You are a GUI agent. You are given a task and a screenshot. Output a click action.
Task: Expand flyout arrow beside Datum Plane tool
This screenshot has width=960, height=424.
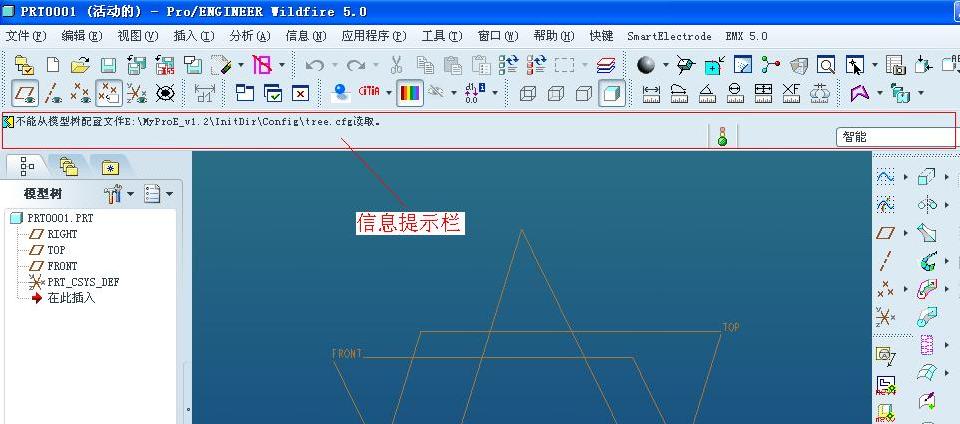point(905,232)
